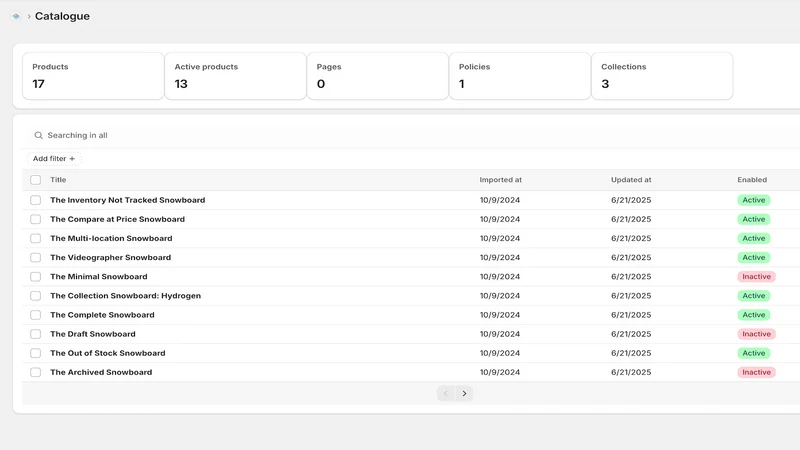Toggle the select-all checkbox in the Title header
This screenshot has height=450, width=800.
pos(35,180)
